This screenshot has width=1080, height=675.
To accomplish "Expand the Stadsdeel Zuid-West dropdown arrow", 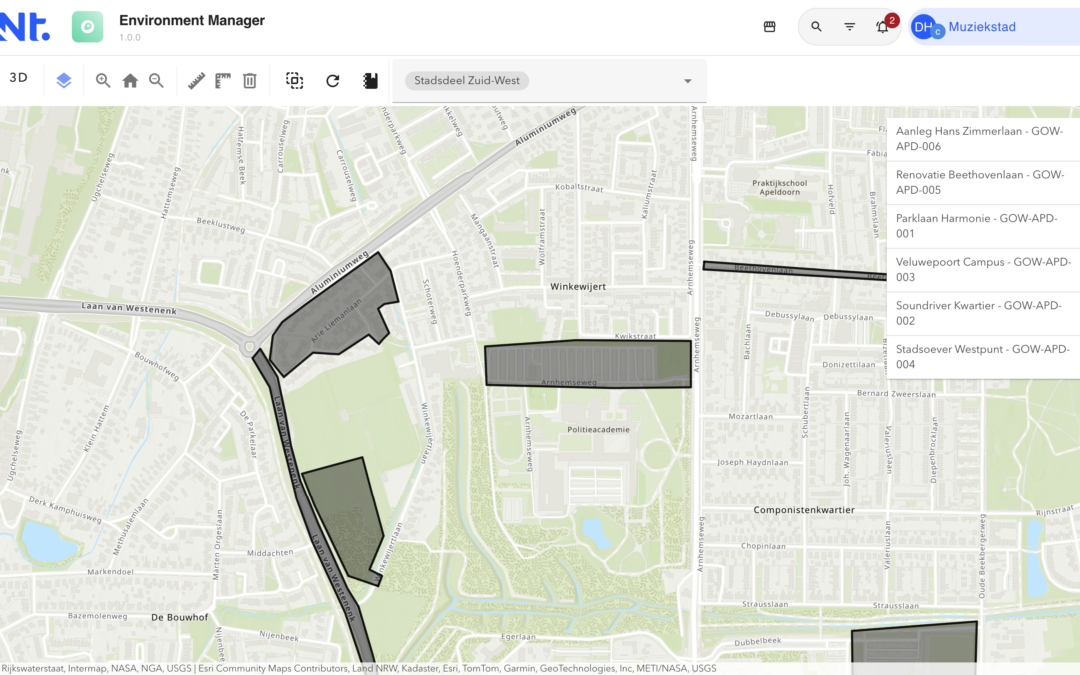I will click(687, 81).
